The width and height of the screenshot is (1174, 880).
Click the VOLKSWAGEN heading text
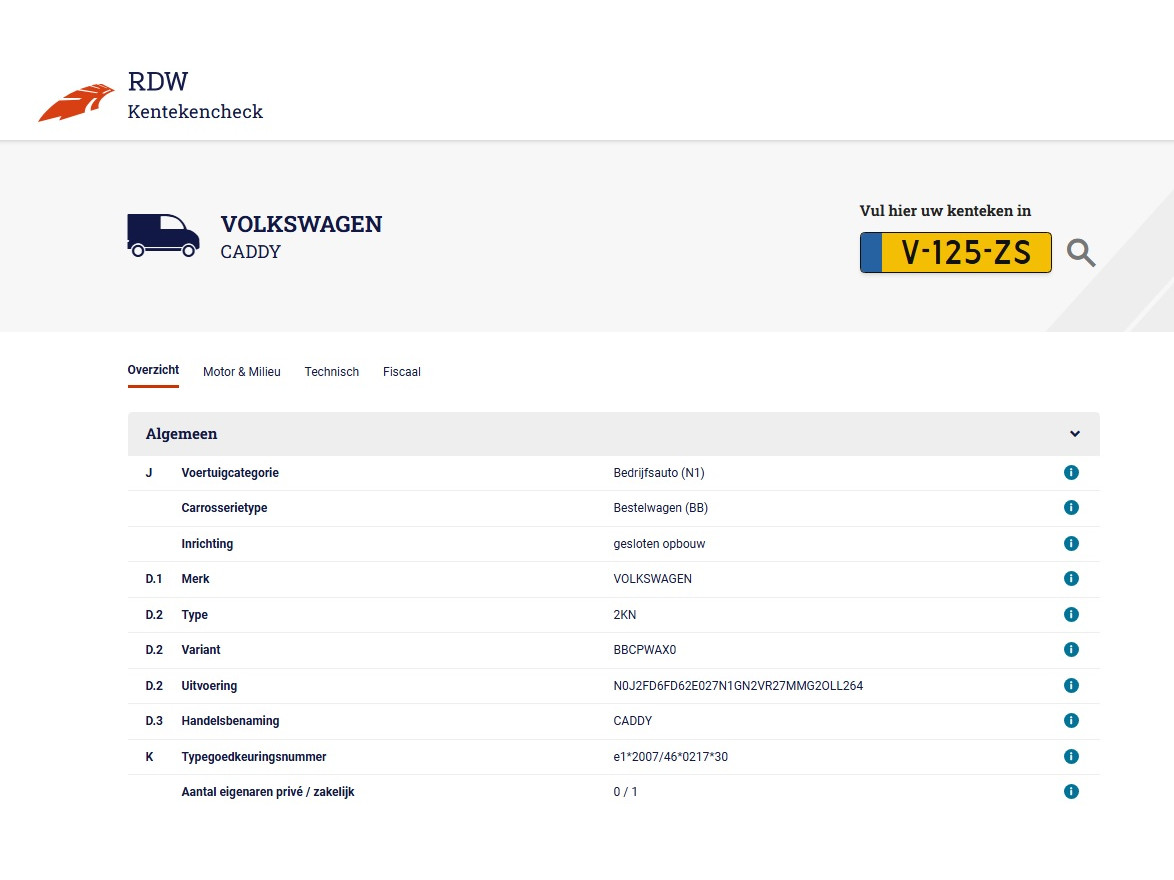pos(301,225)
